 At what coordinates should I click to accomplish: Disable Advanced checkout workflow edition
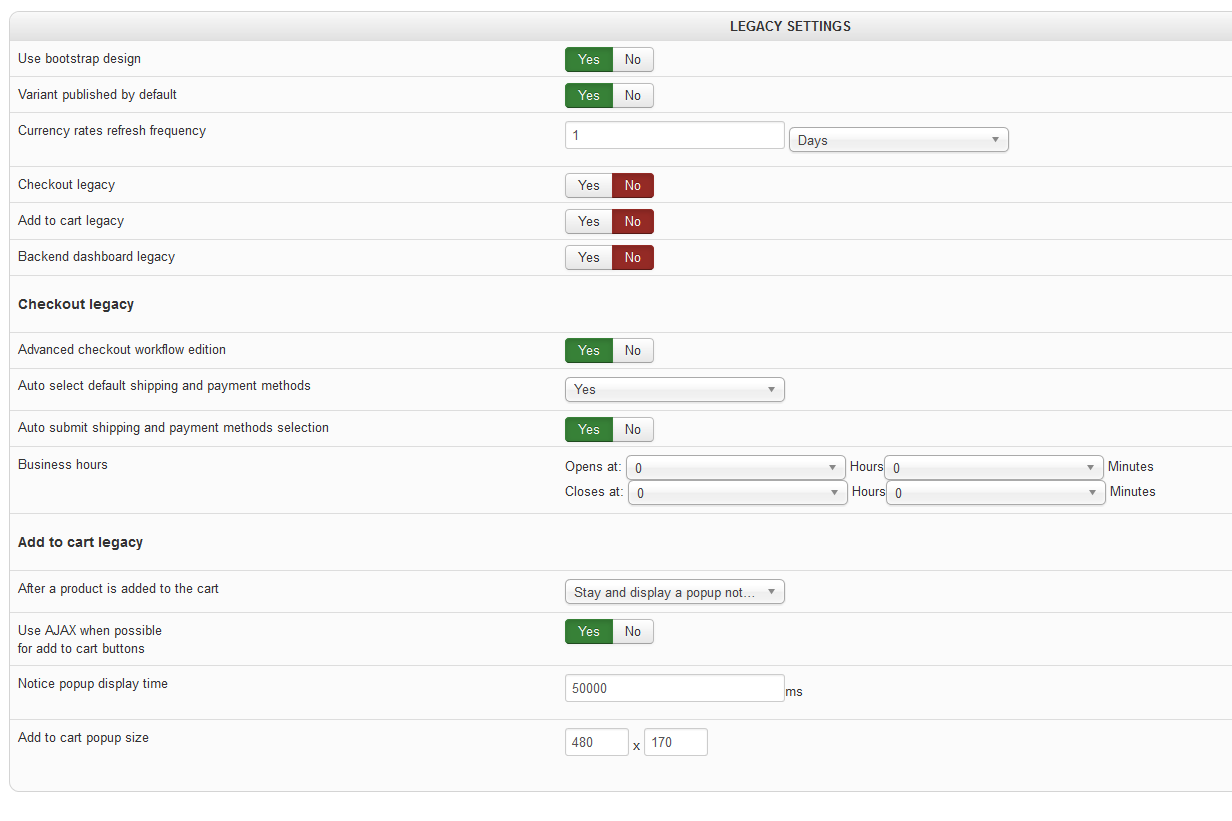633,351
